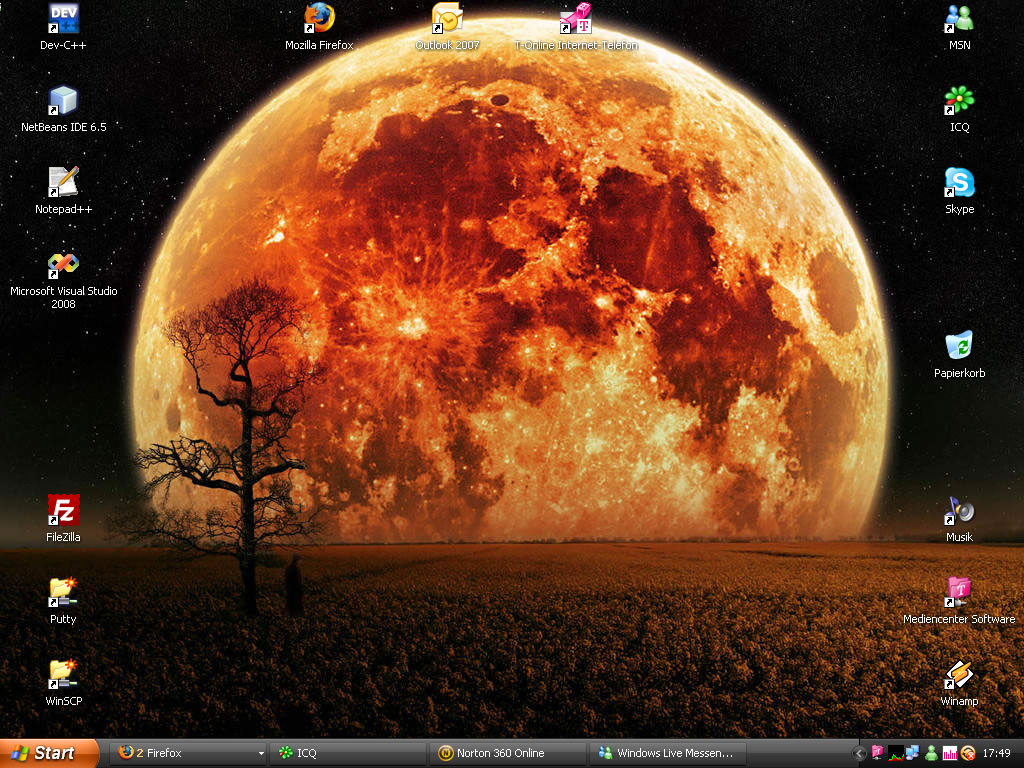Select the WinSCP desktop icon
The width and height of the screenshot is (1024, 768).
63,675
